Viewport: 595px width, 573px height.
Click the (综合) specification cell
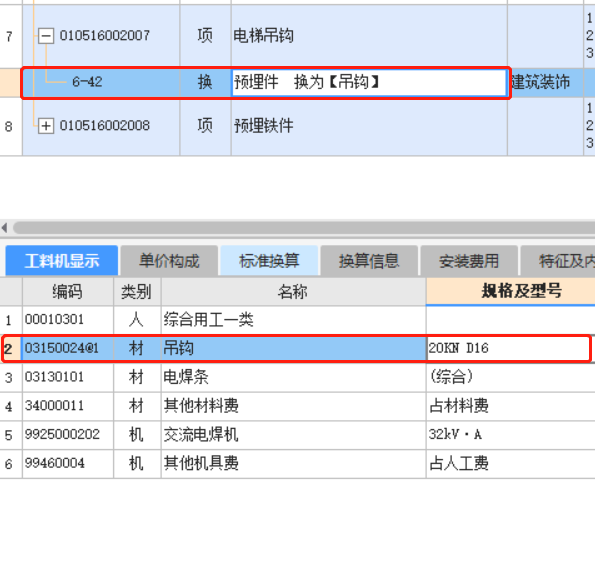510,378
